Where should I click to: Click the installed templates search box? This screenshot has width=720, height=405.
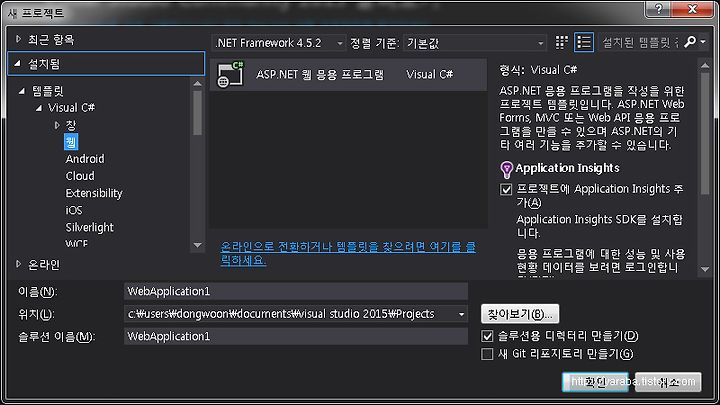point(640,43)
